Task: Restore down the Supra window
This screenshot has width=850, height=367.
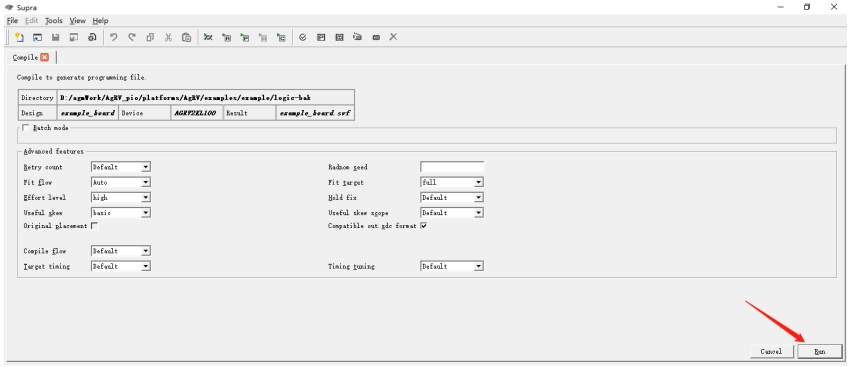Action: (807, 7)
